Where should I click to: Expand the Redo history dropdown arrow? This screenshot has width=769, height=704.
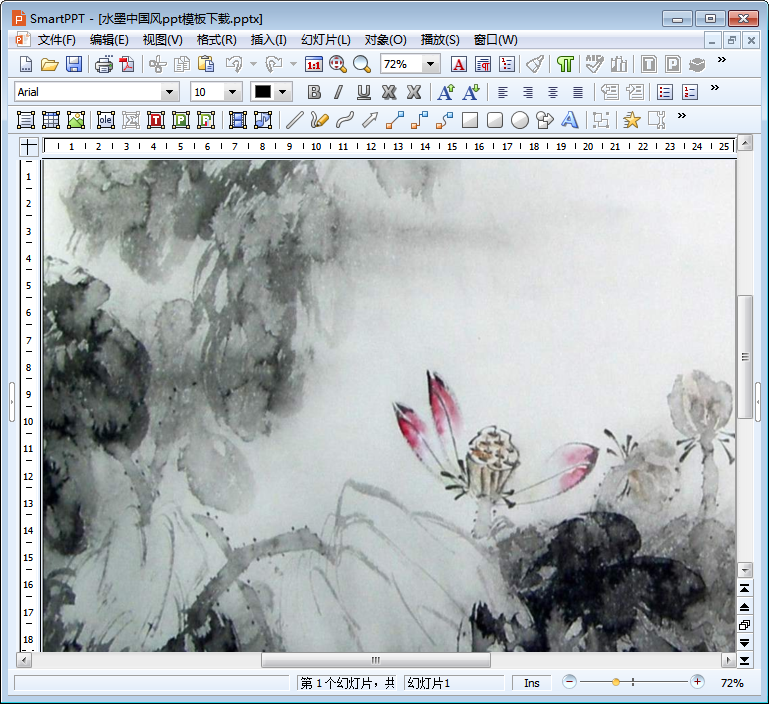click(x=293, y=64)
